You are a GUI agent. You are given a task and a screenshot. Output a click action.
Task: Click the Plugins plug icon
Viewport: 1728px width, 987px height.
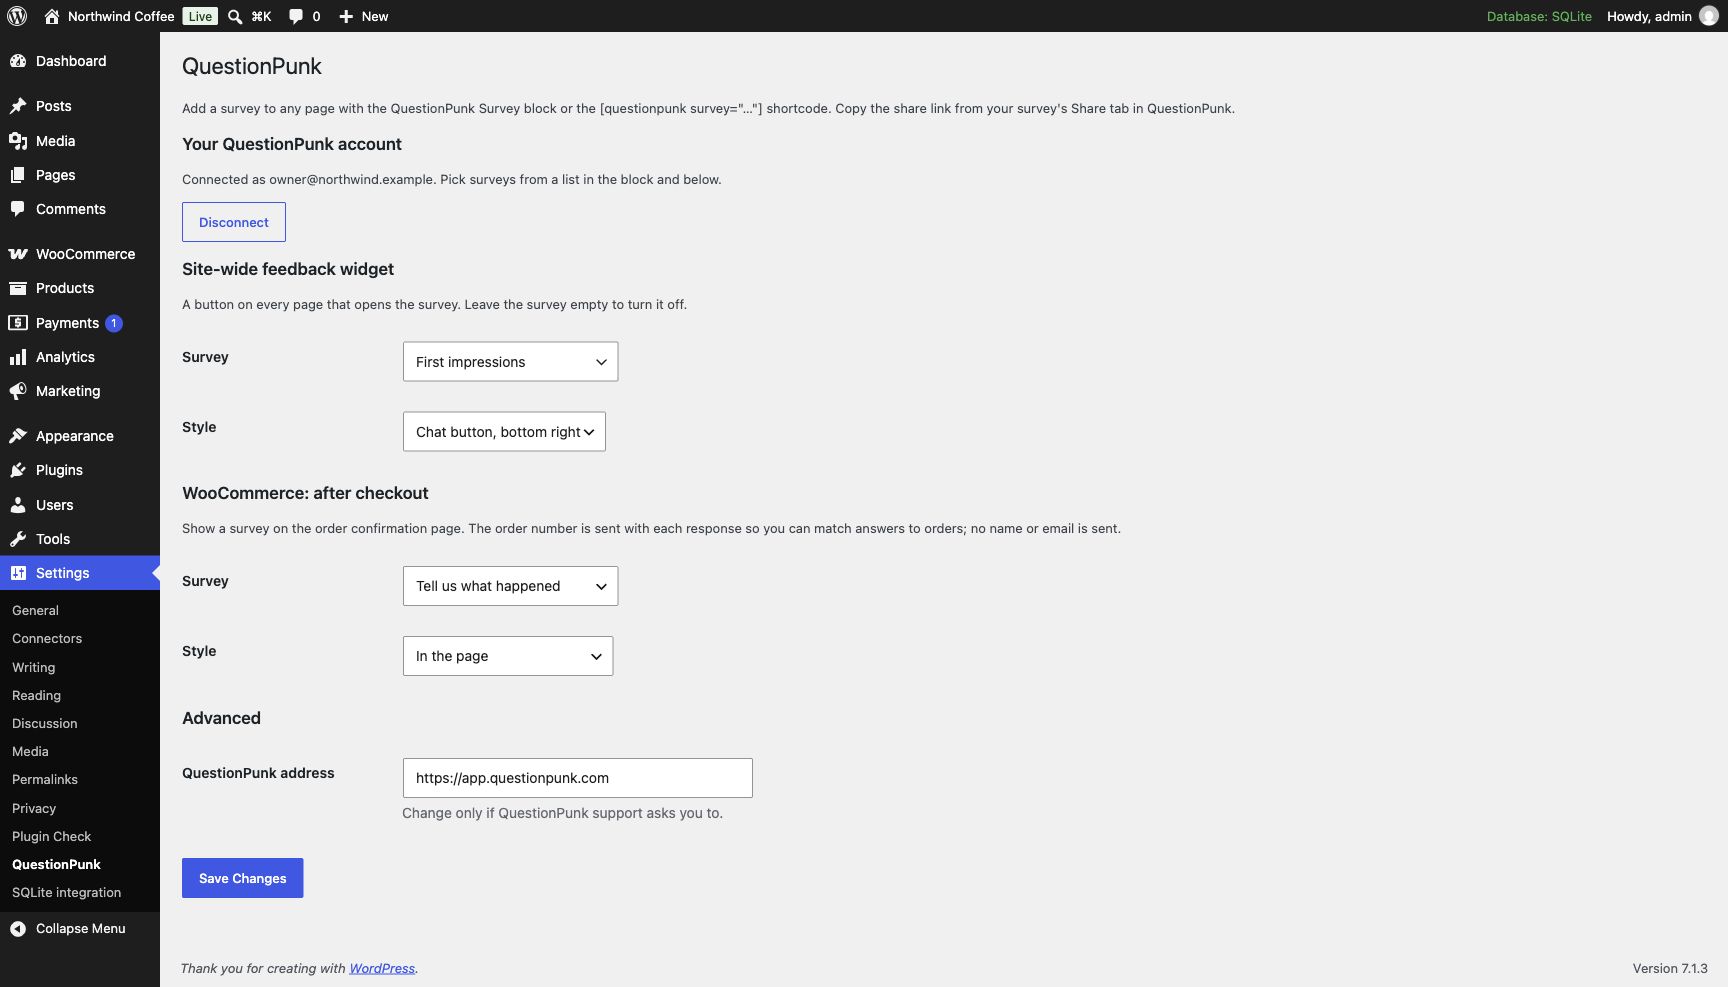[18, 470]
